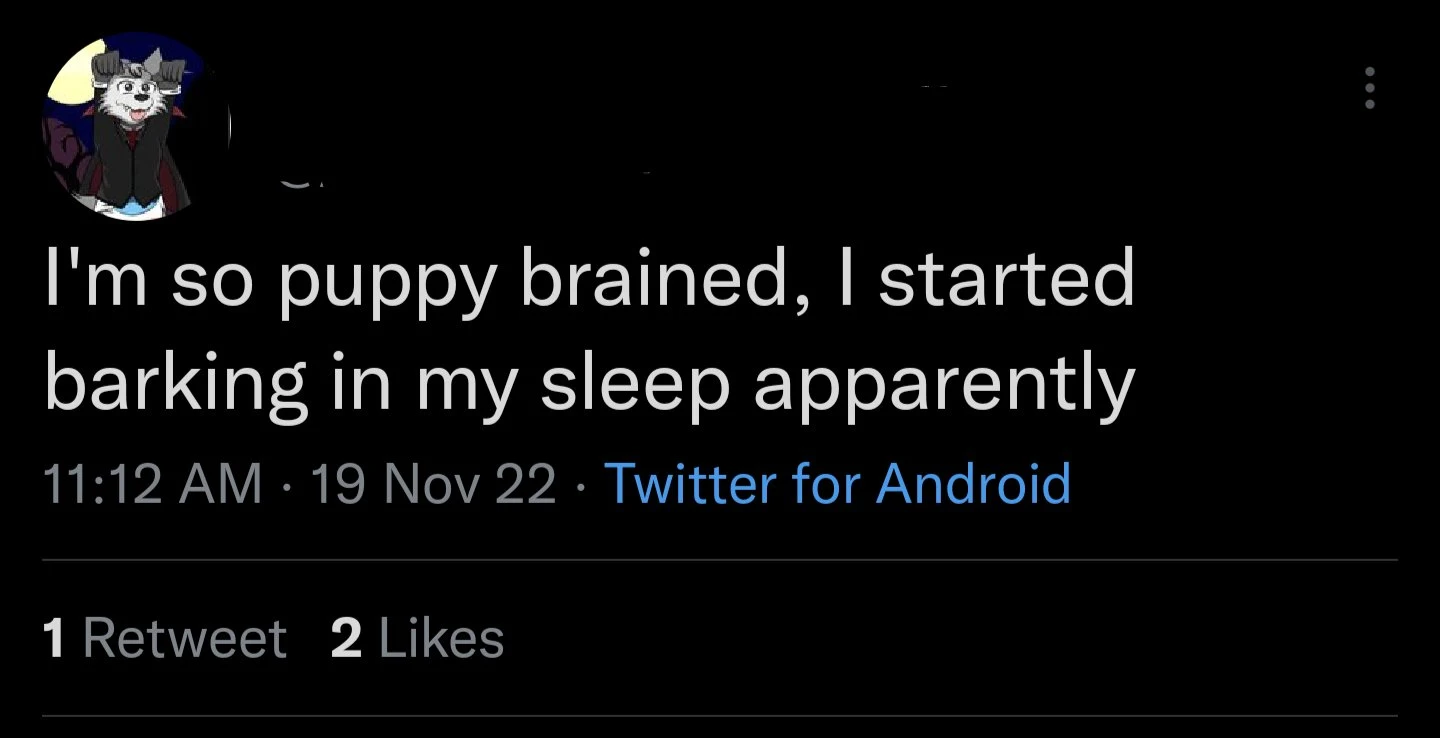Click the gray "Likes" label text

(440, 638)
